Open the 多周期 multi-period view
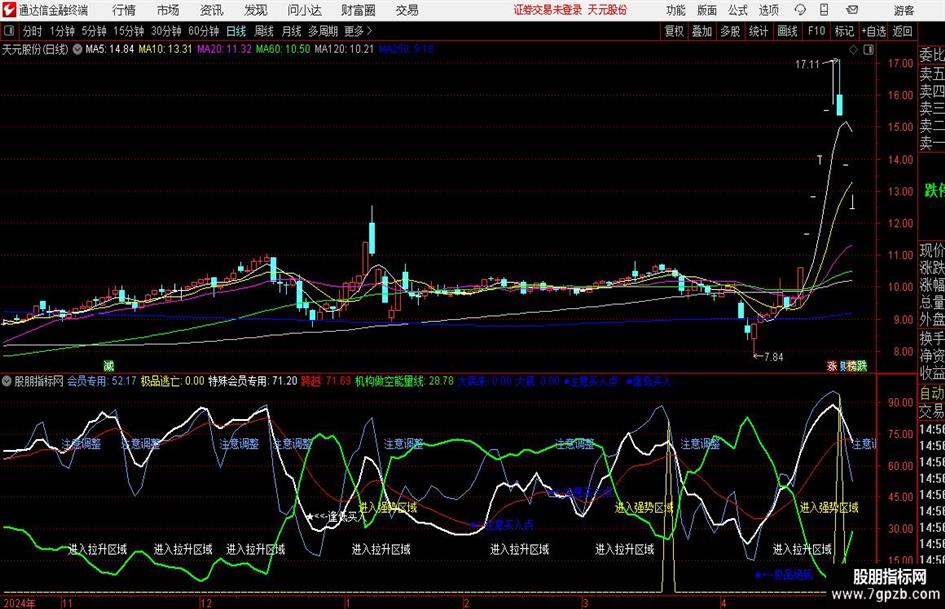945x609 pixels. click(x=323, y=31)
